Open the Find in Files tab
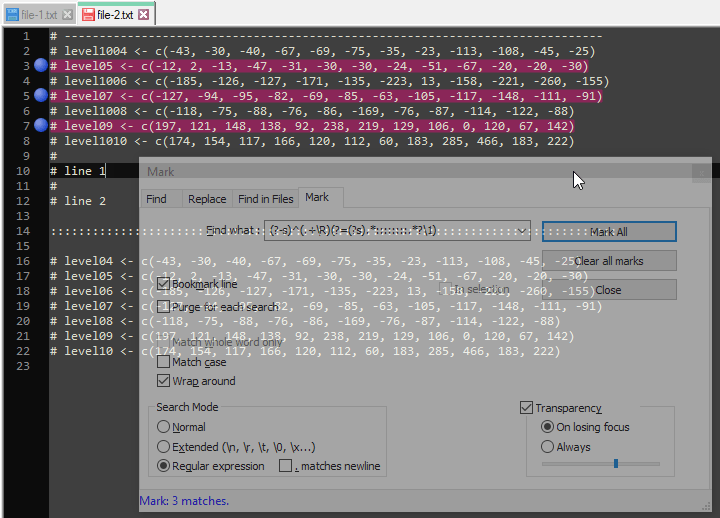The height and width of the screenshot is (518, 720). [265, 199]
